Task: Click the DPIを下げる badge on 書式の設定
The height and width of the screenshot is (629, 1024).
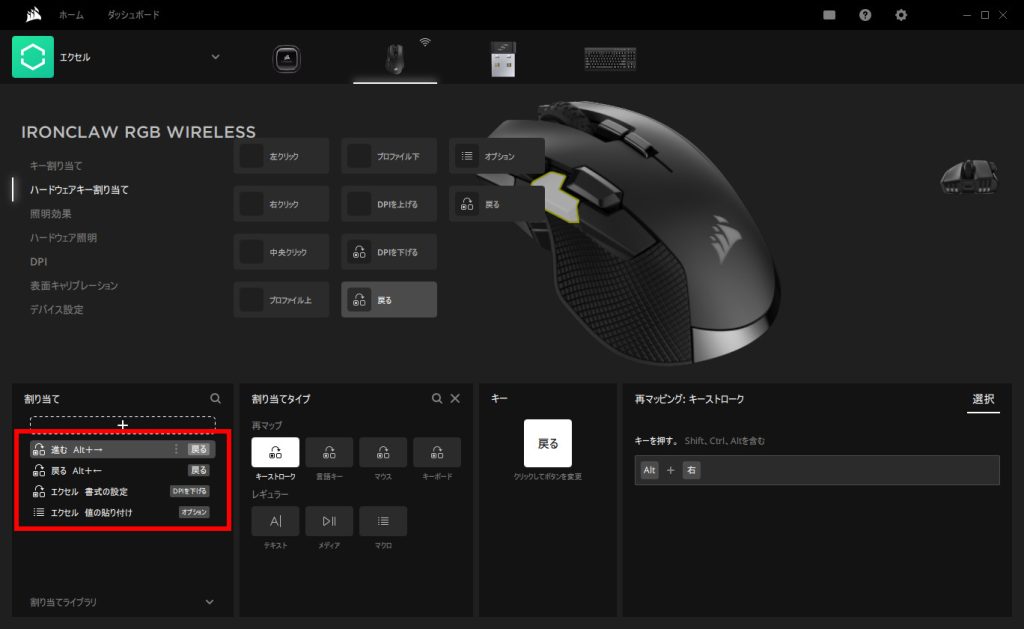Action: [189, 491]
